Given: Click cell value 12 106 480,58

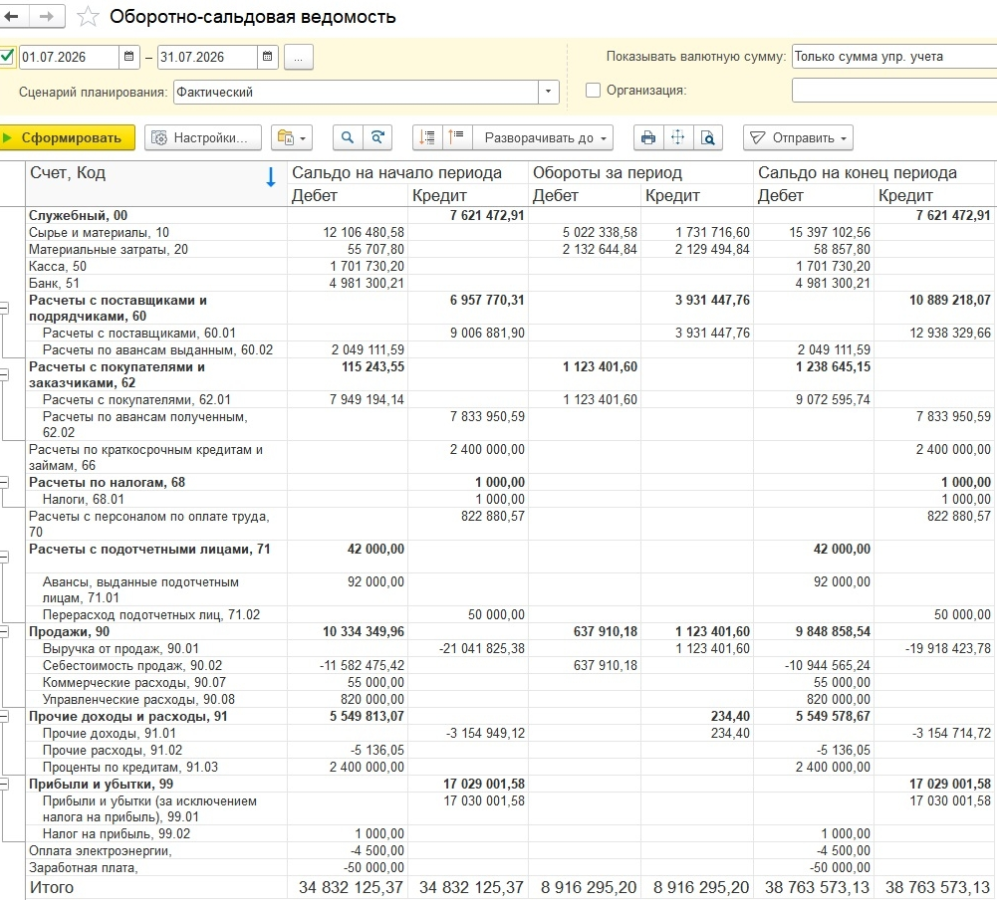Looking at the screenshot, I should pyautogui.click(x=363, y=232).
